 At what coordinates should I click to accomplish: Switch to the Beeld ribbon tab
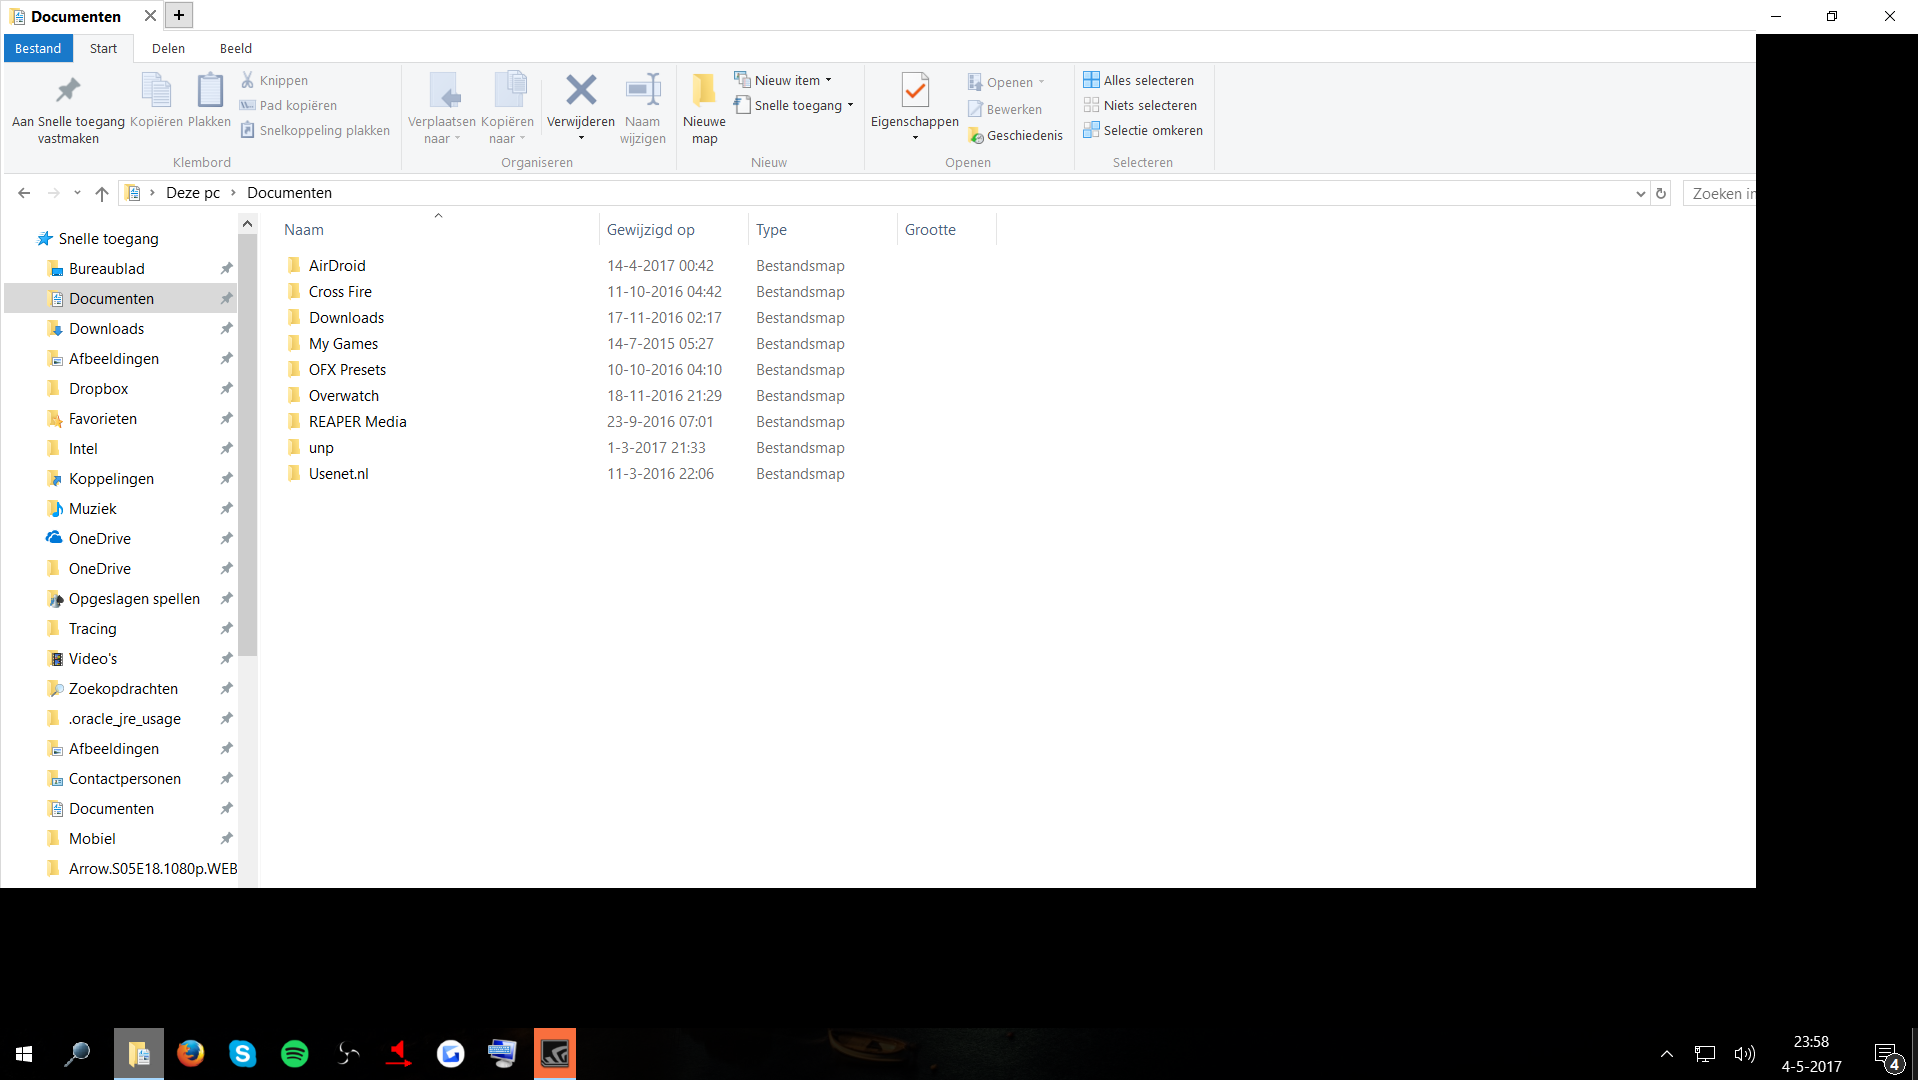tap(236, 48)
